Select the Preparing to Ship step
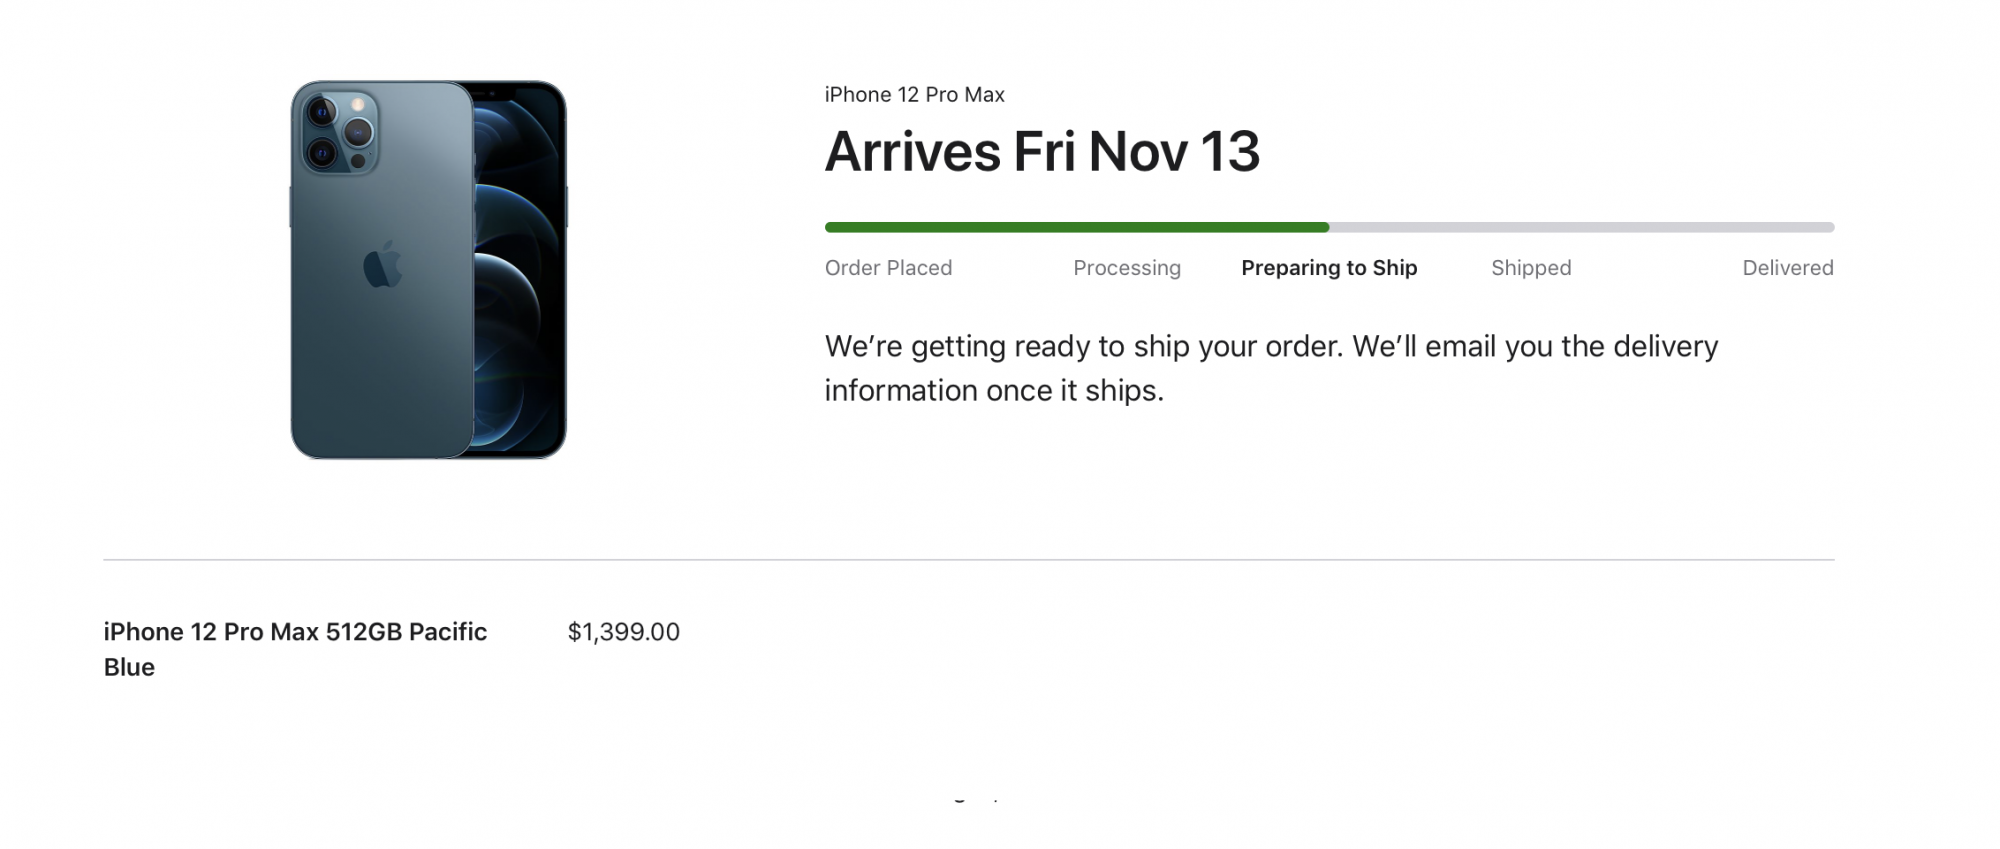This screenshot has width=2000, height=849. (1329, 268)
